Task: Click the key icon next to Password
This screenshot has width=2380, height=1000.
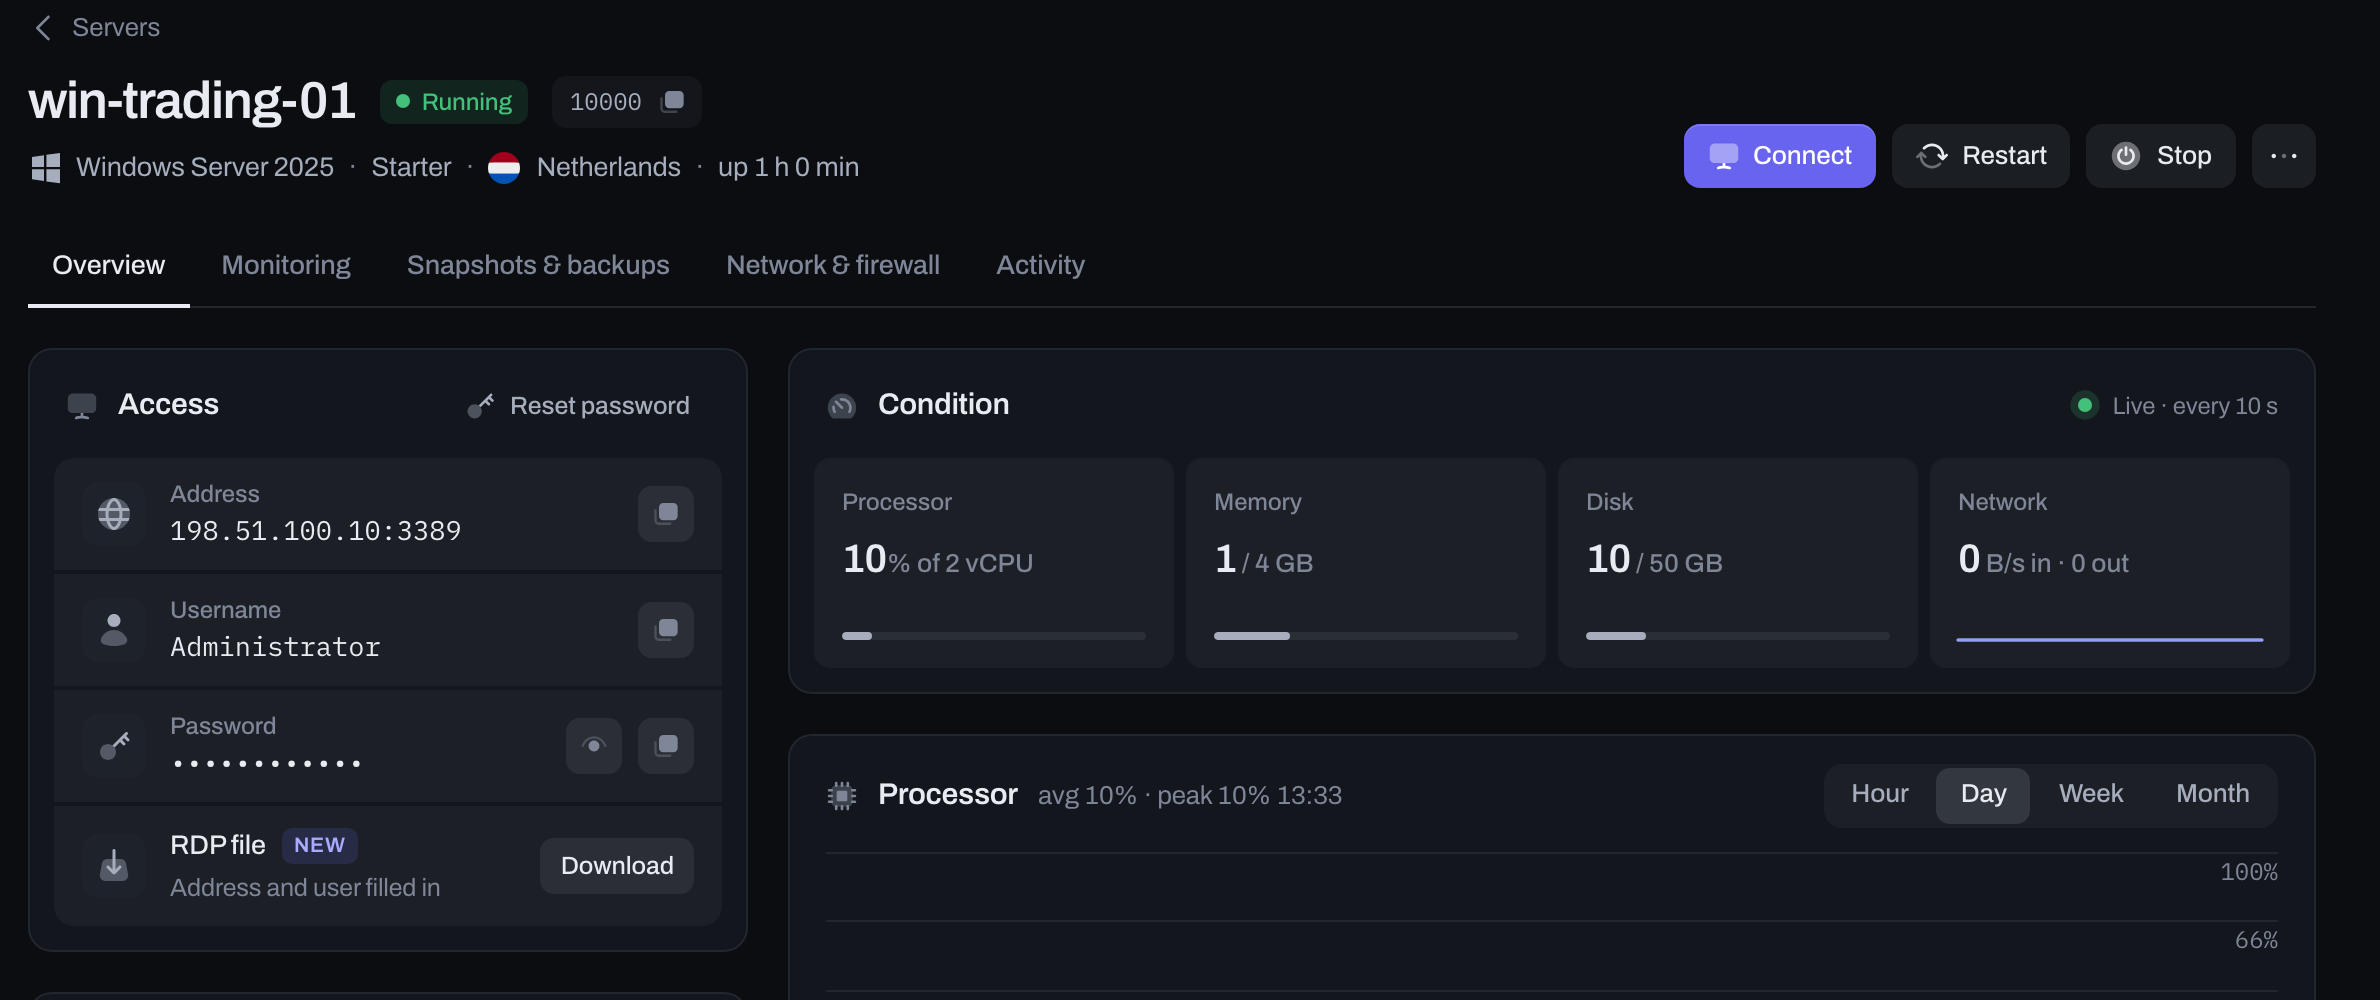Action: click(x=114, y=746)
